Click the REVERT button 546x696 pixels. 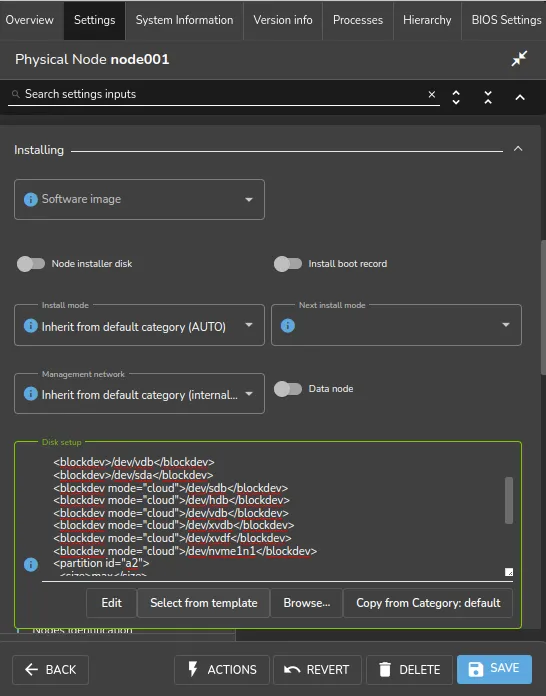tap(317, 669)
